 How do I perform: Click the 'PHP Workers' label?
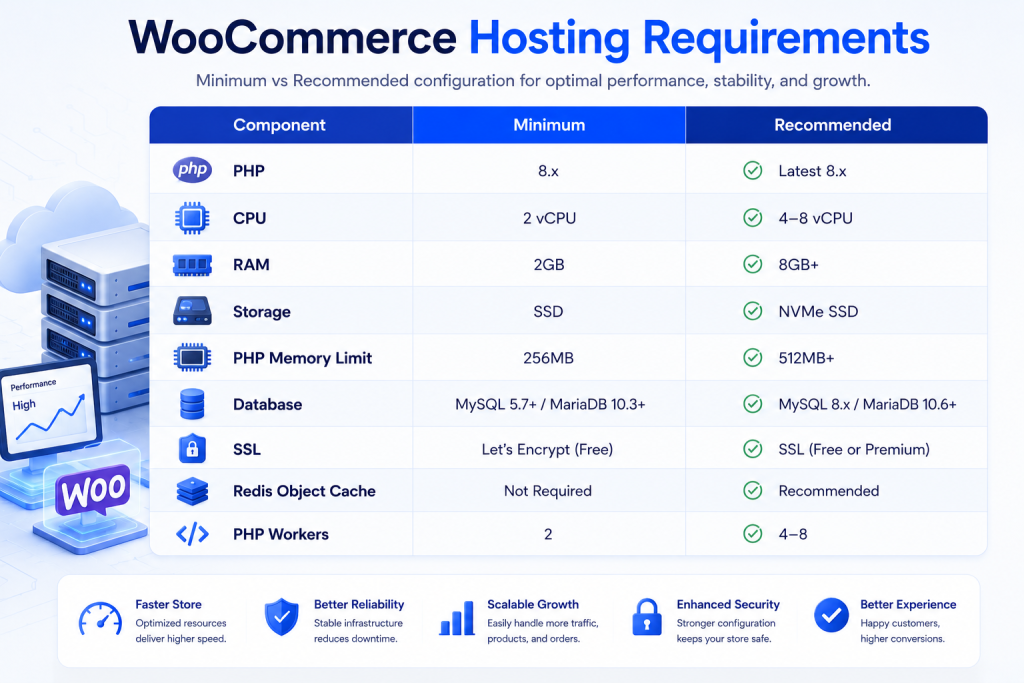pyautogui.click(x=281, y=534)
